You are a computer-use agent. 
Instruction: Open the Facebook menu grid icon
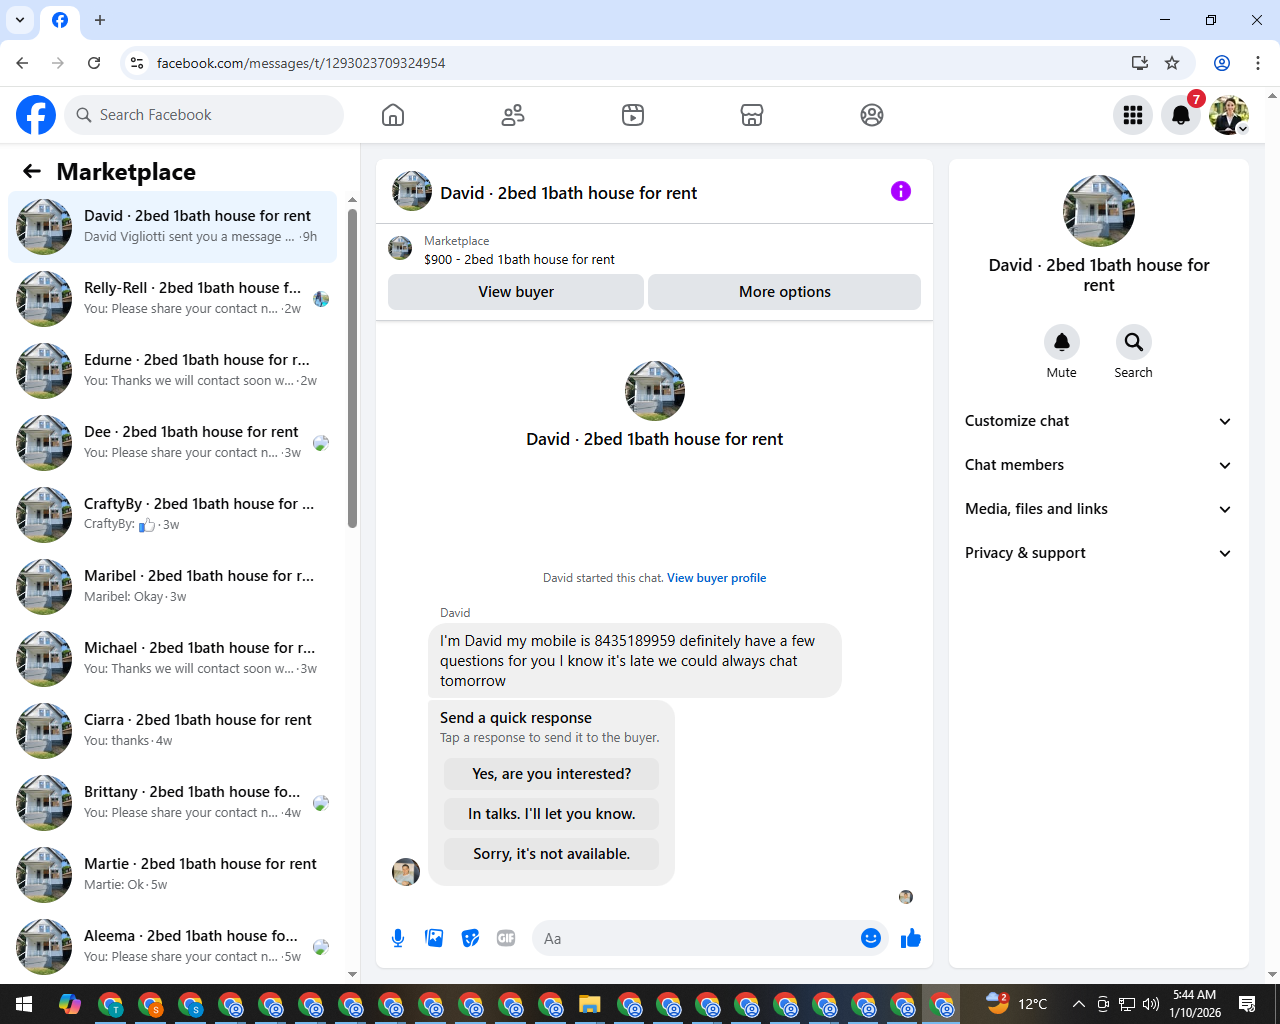tap(1133, 115)
